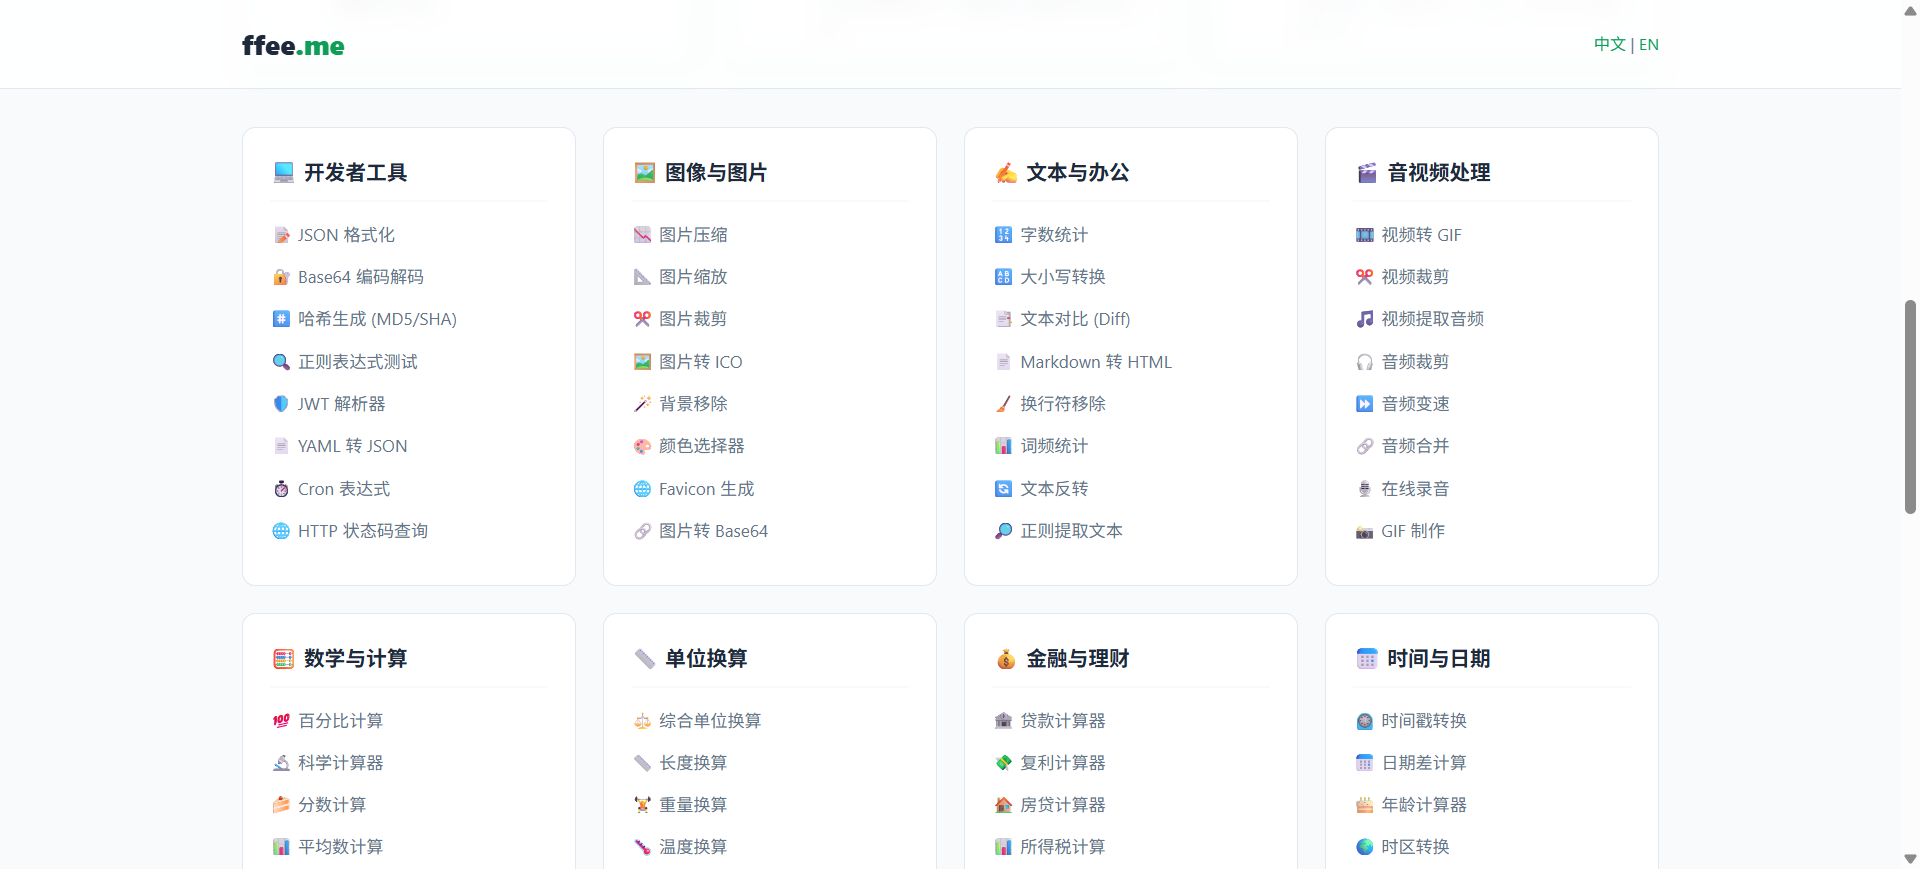
Task: Click the microphone icon beside 在线录音
Action: 1365,489
